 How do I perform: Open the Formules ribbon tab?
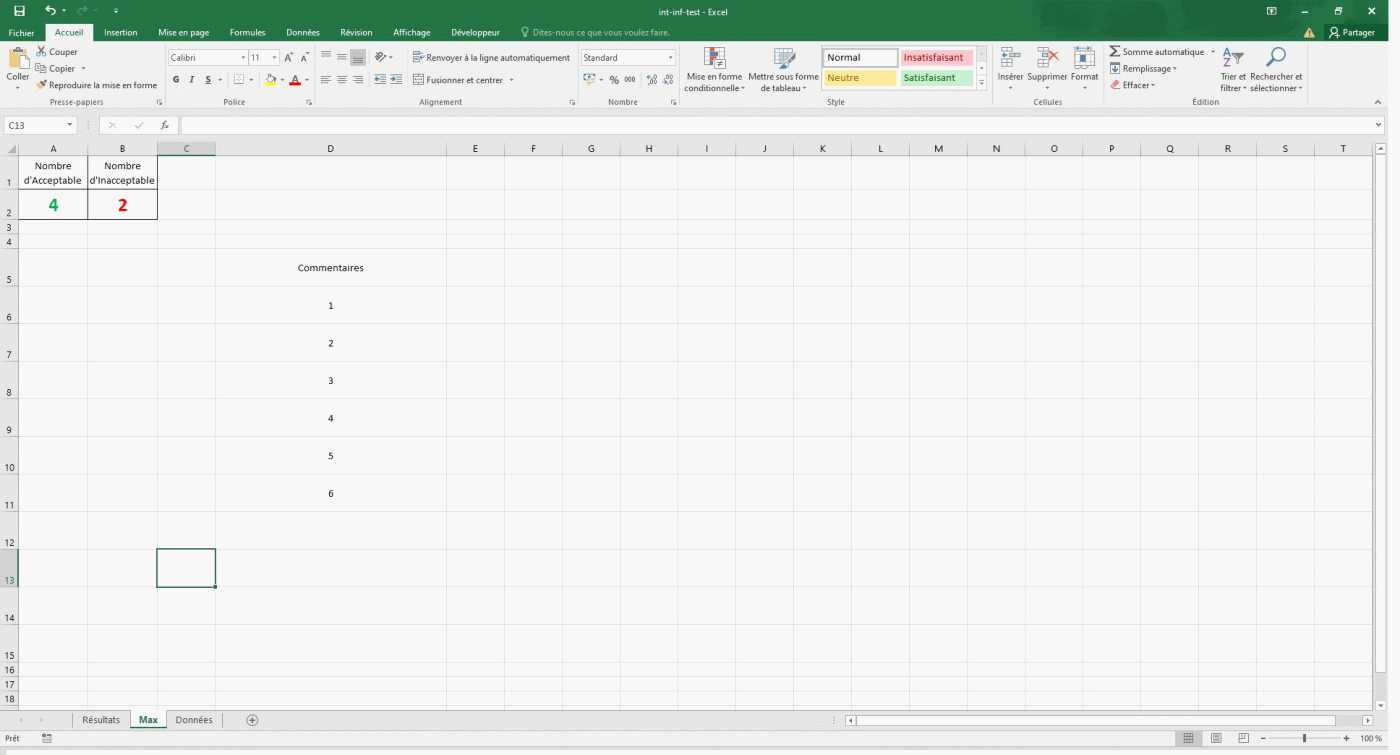pos(247,33)
